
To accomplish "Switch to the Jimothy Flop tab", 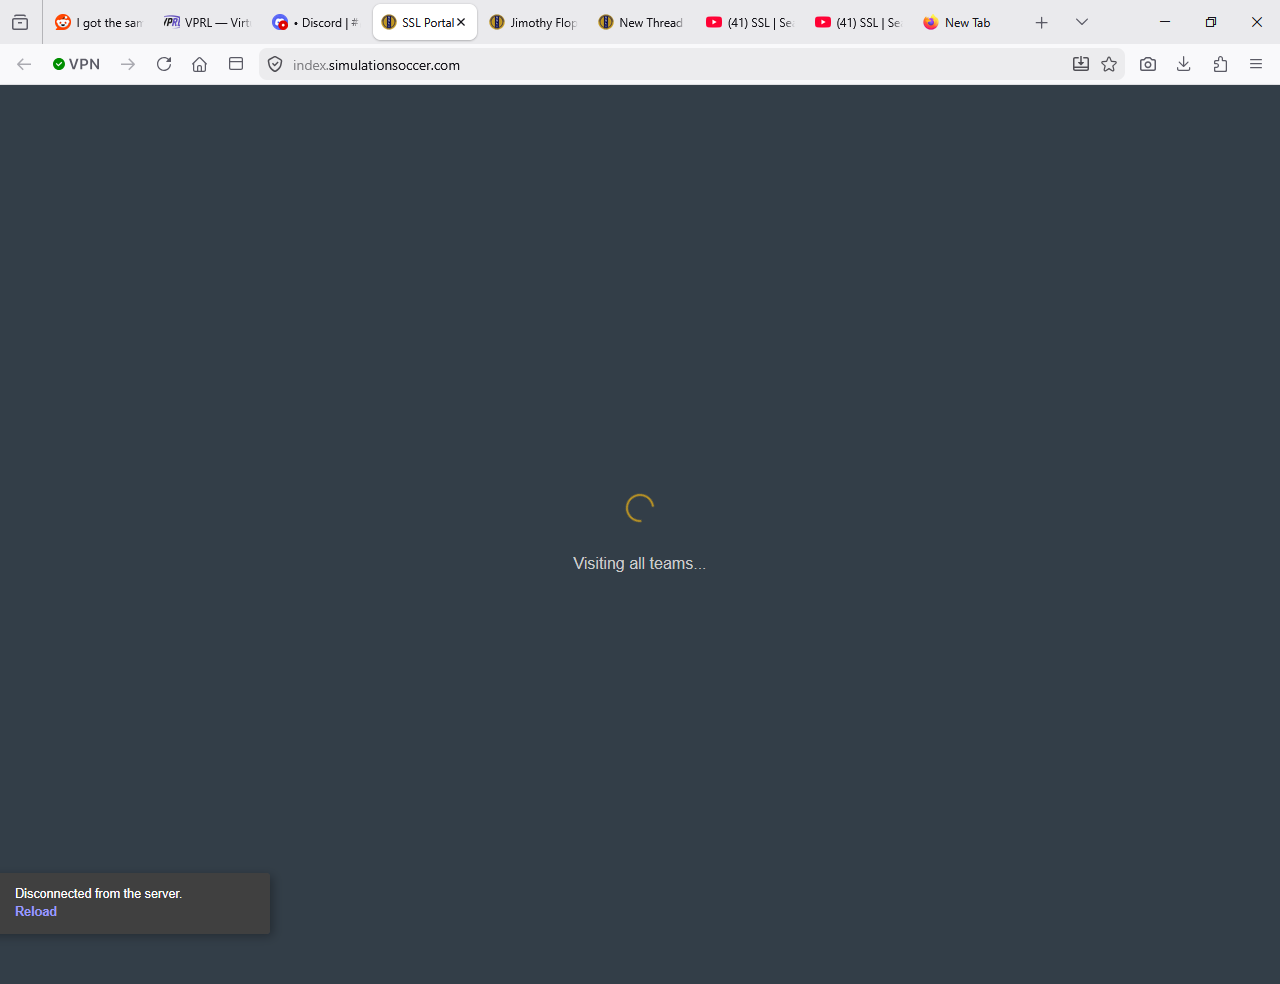I will (533, 22).
